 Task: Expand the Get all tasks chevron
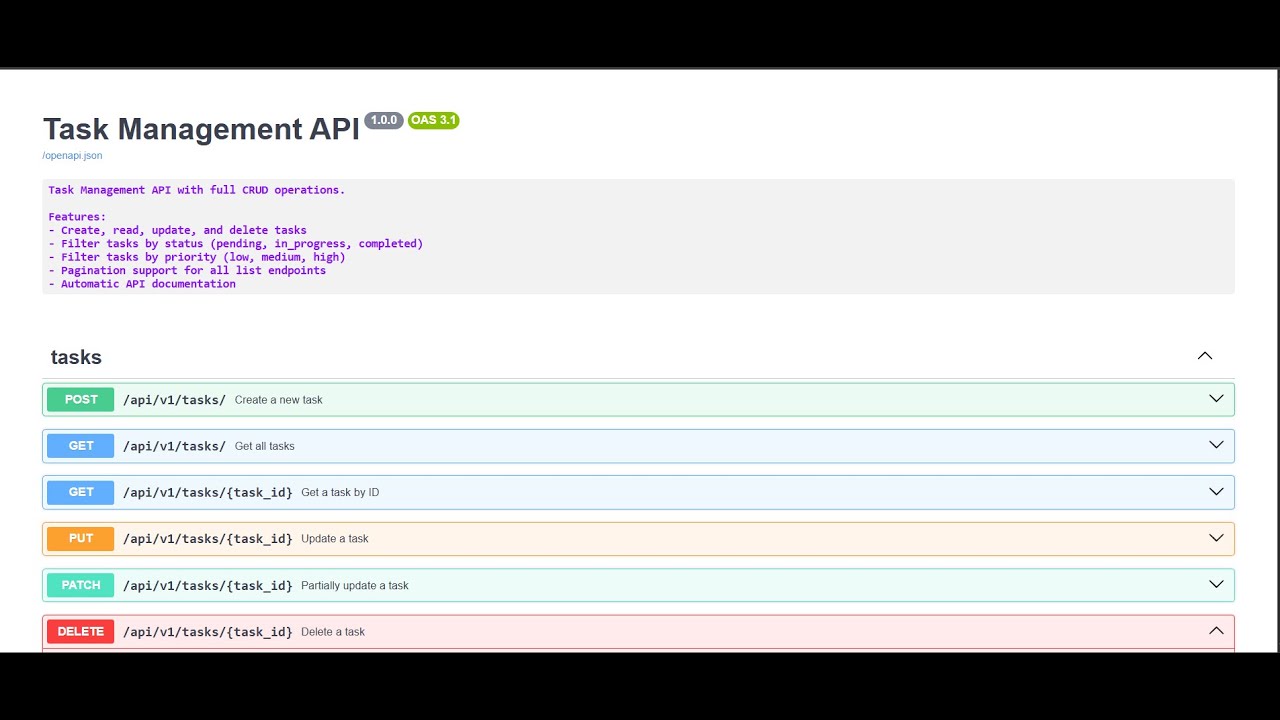click(x=1216, y=445)
